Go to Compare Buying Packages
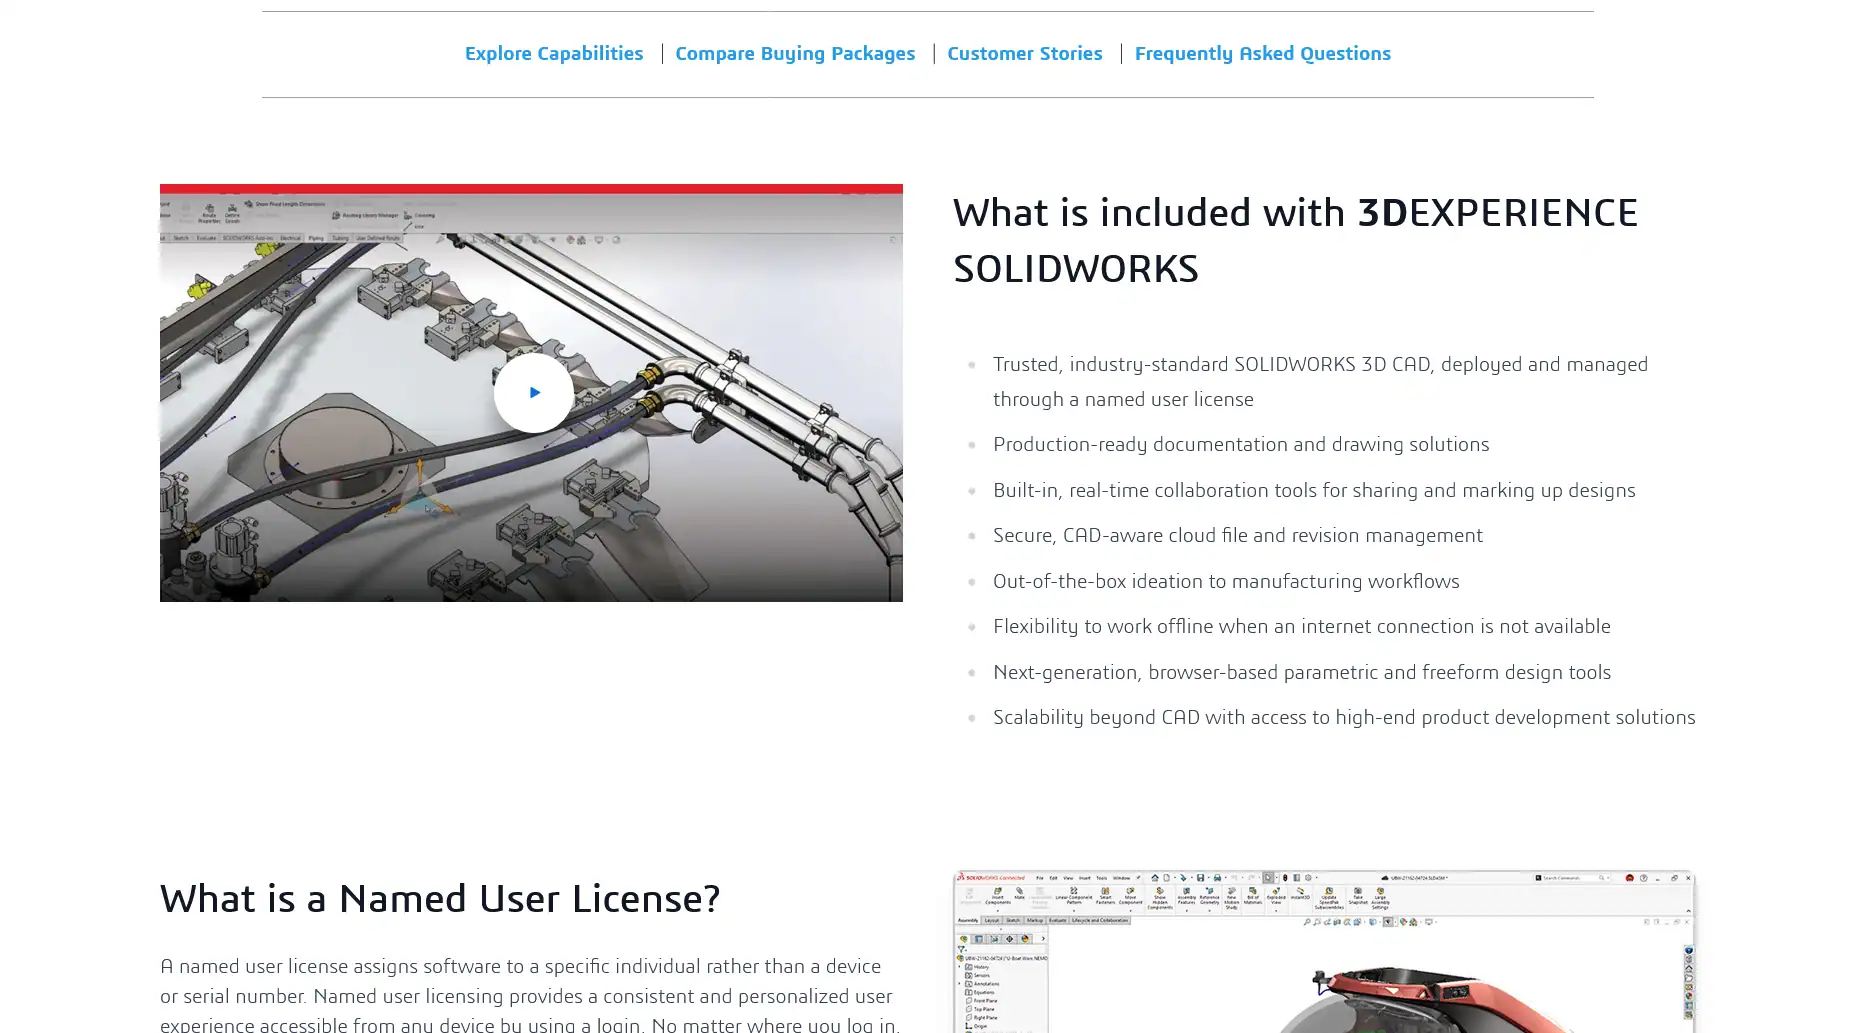The width and height of the screenshot is (1856, 1033). pyautogui.click(x=795, y=53)
